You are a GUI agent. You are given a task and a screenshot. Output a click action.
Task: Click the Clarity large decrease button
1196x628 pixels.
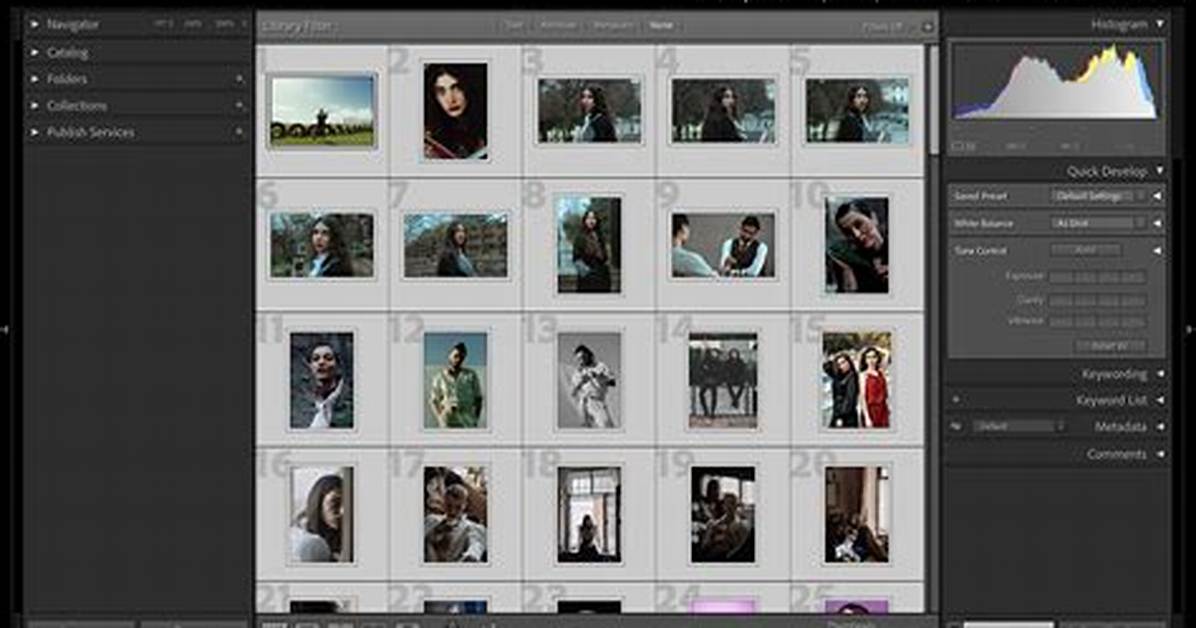[1062, 301]
